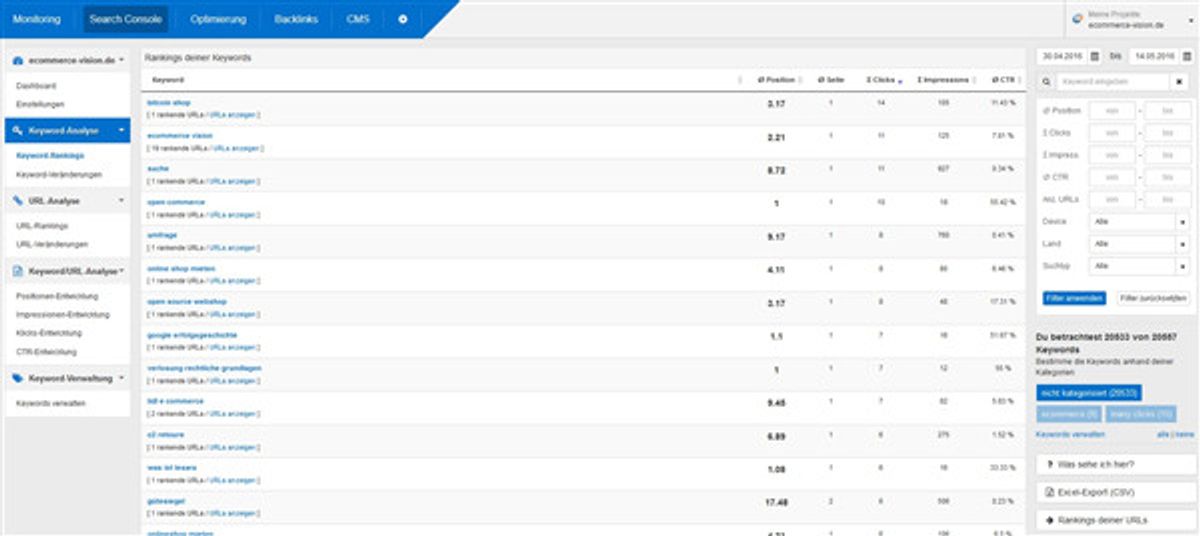Open calendar icon for start date 30.04.2016
The image size is (1200, 536).
[1094, 57]
